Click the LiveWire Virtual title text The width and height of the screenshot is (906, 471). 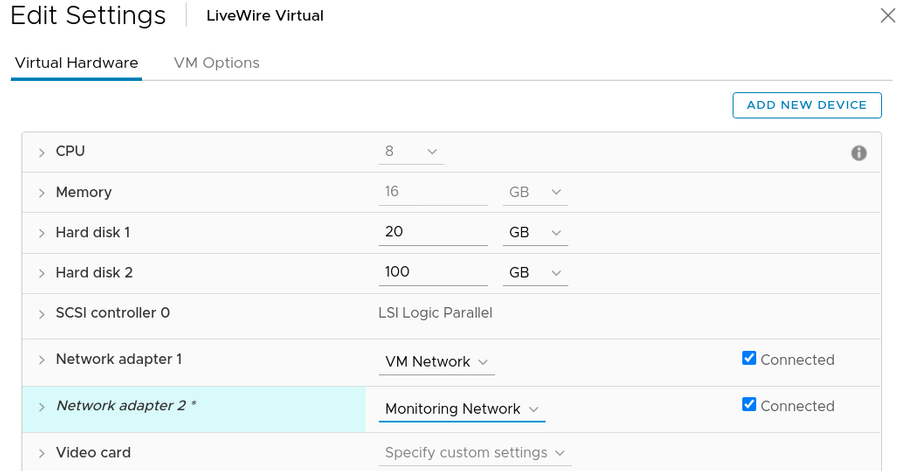coord(265,16)
